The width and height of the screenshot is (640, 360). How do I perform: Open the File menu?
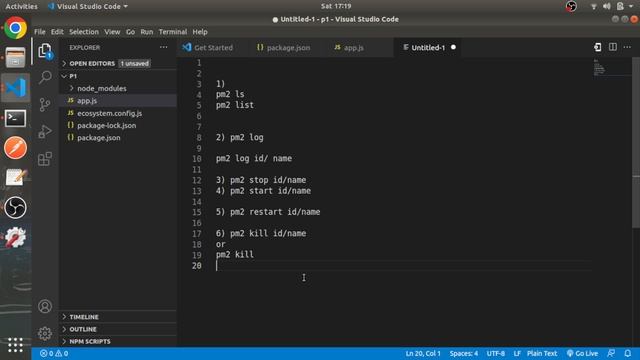[x=40, y=32]
